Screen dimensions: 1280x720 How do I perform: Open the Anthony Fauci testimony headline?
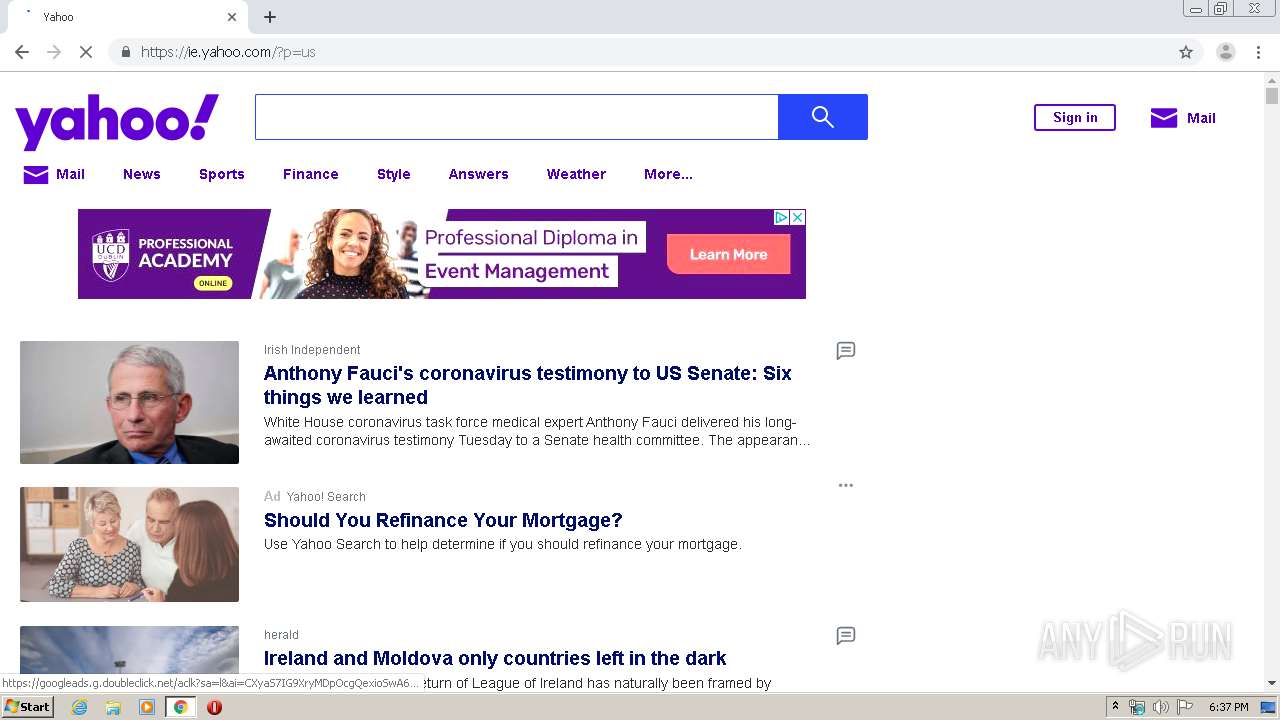[528, 385]
